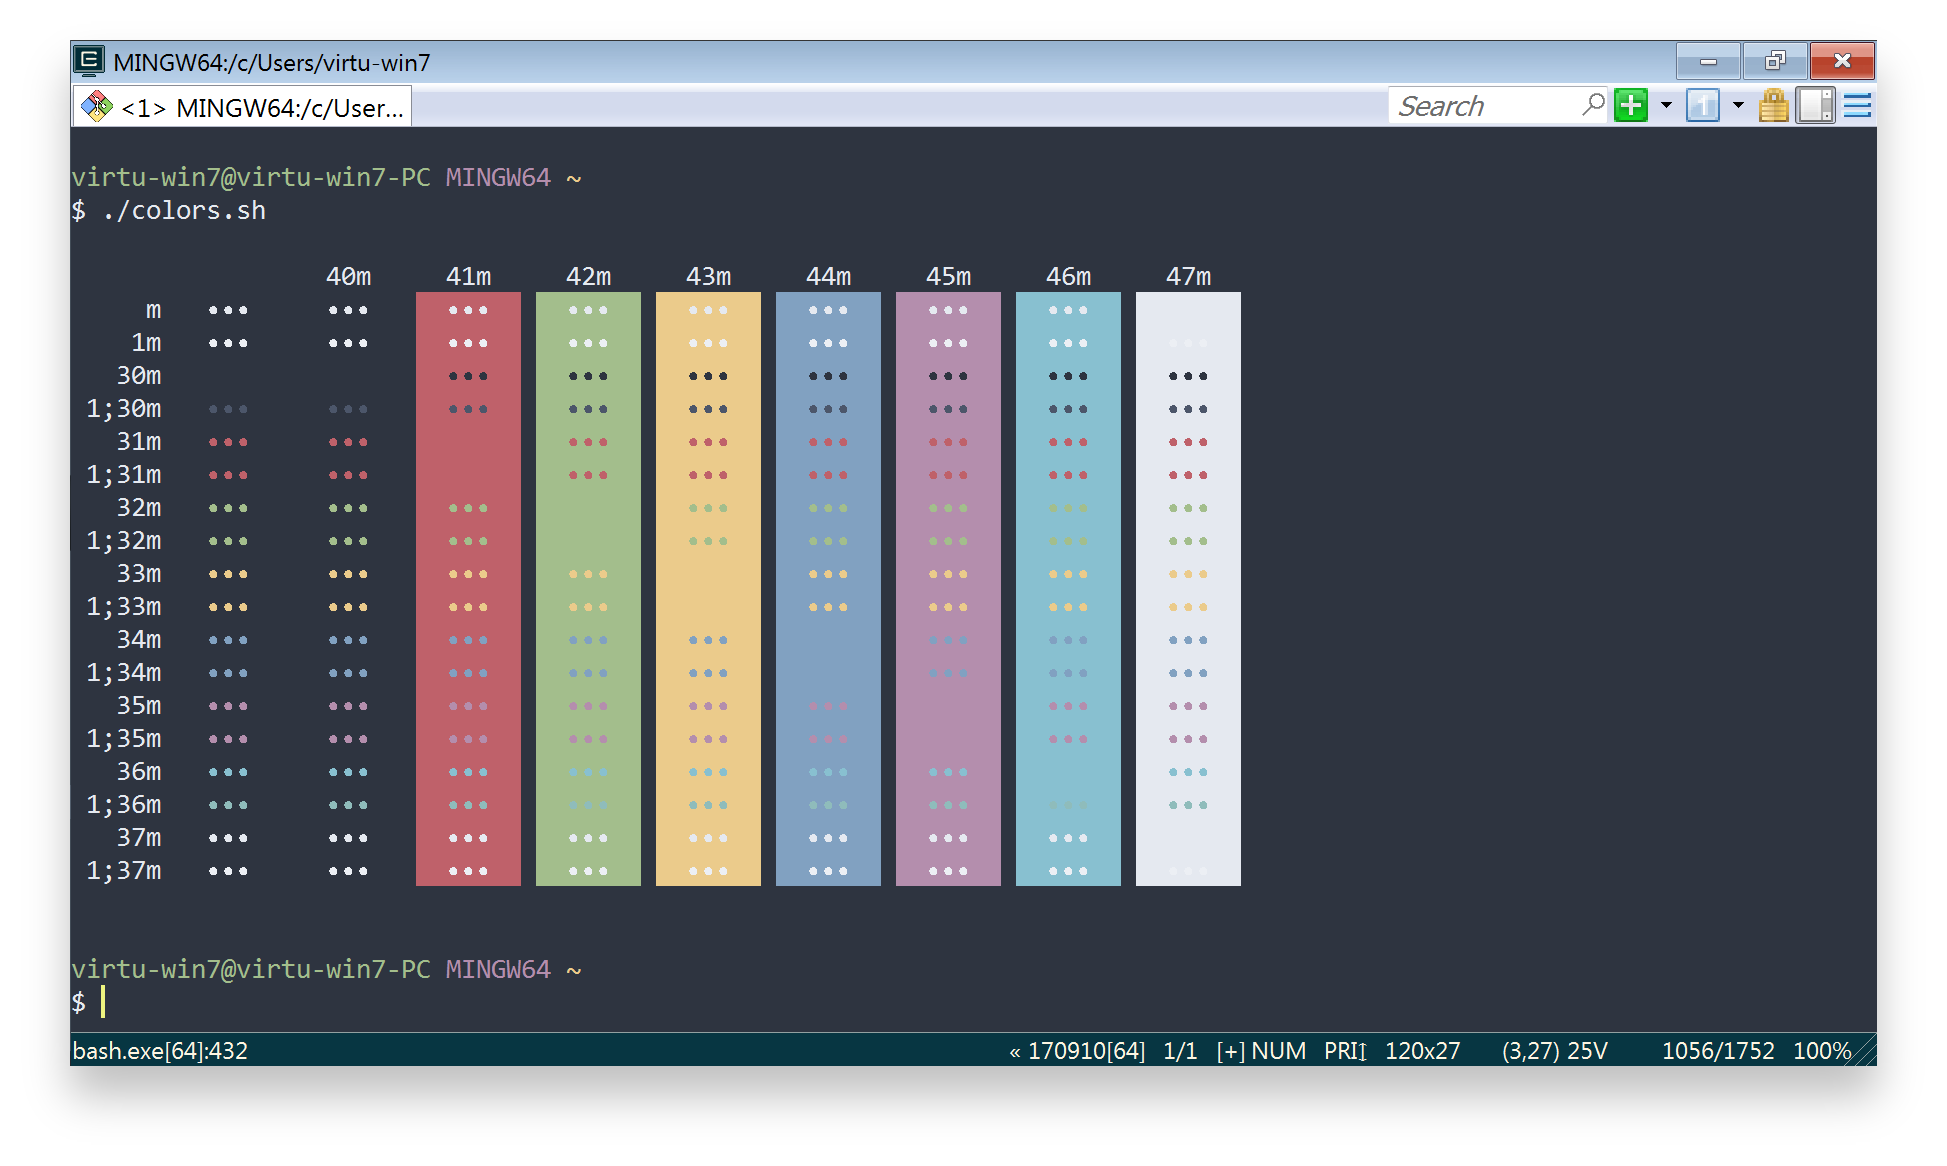Open the dropdown next to the green plus

pyautogui.click(x=1665, y=105)
